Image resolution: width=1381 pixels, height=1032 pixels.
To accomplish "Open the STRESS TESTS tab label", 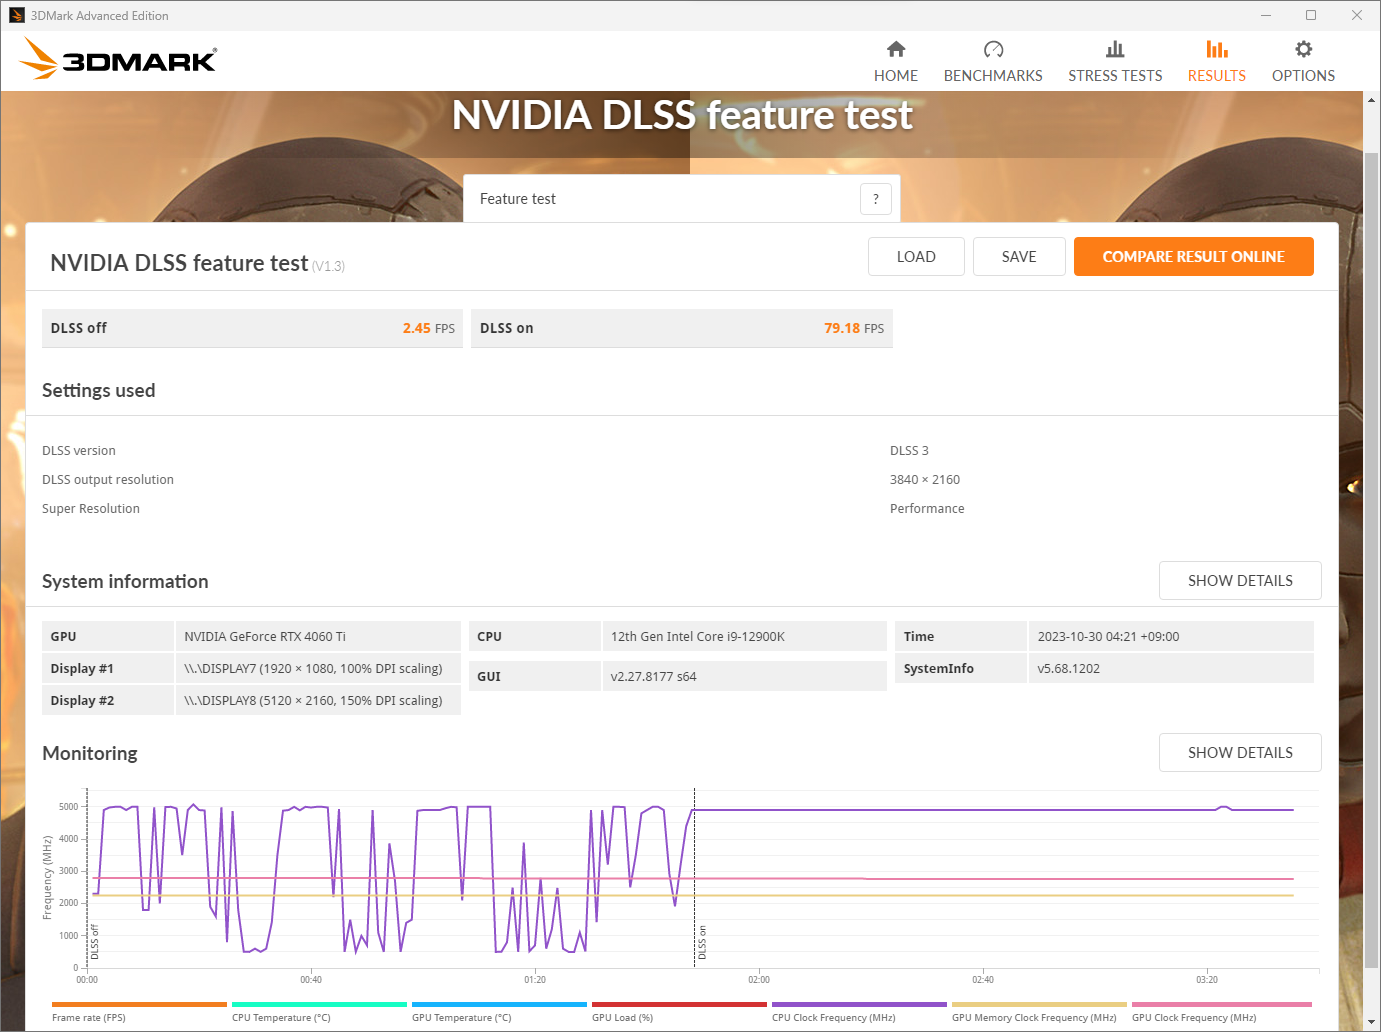I will pyautogui.click(x=1115, y=76).
